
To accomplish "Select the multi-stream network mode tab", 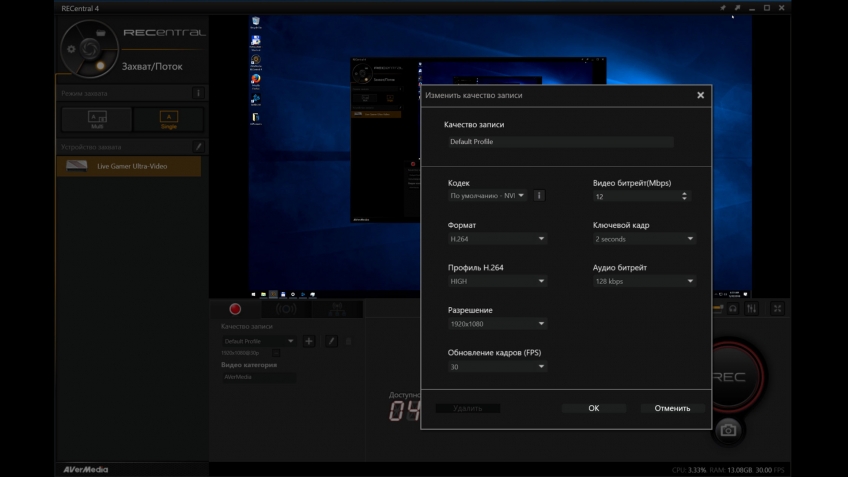I will [337, 309].
